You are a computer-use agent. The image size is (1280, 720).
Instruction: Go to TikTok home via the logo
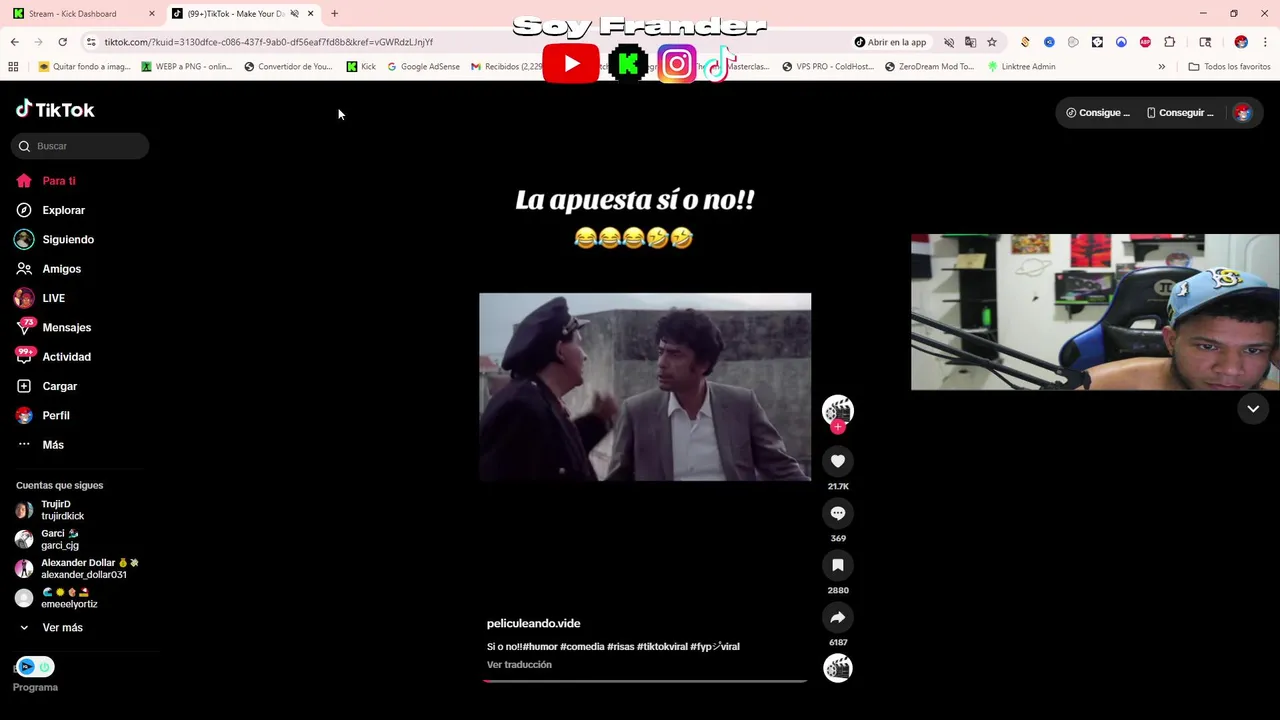tap(55, 109)
